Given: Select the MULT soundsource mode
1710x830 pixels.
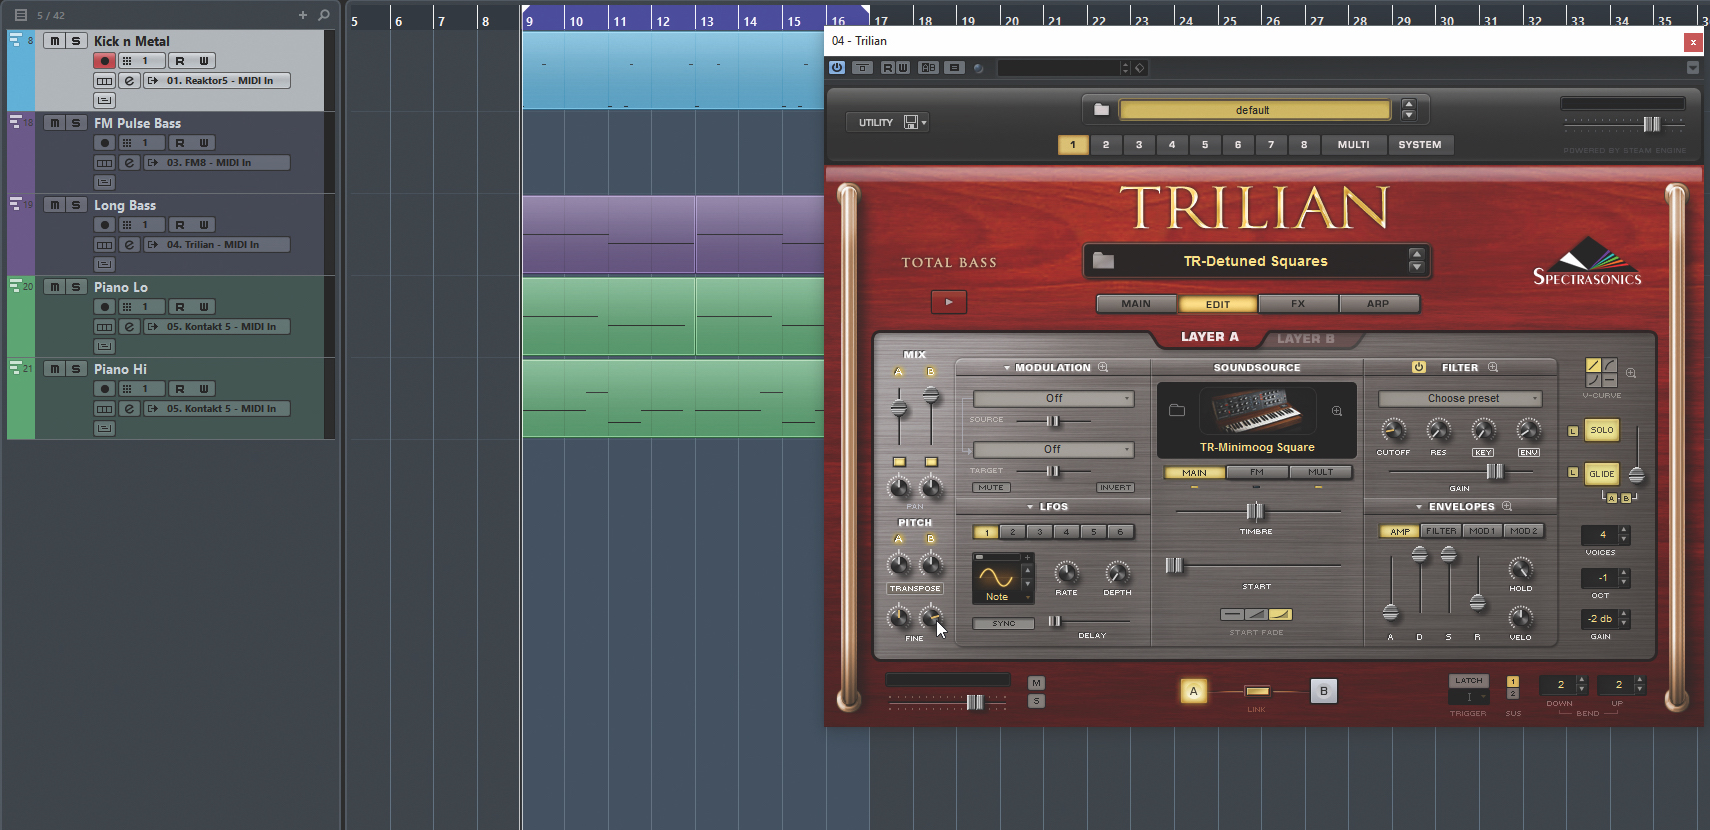Looking at the screenshot, I should click(1321, 472).
